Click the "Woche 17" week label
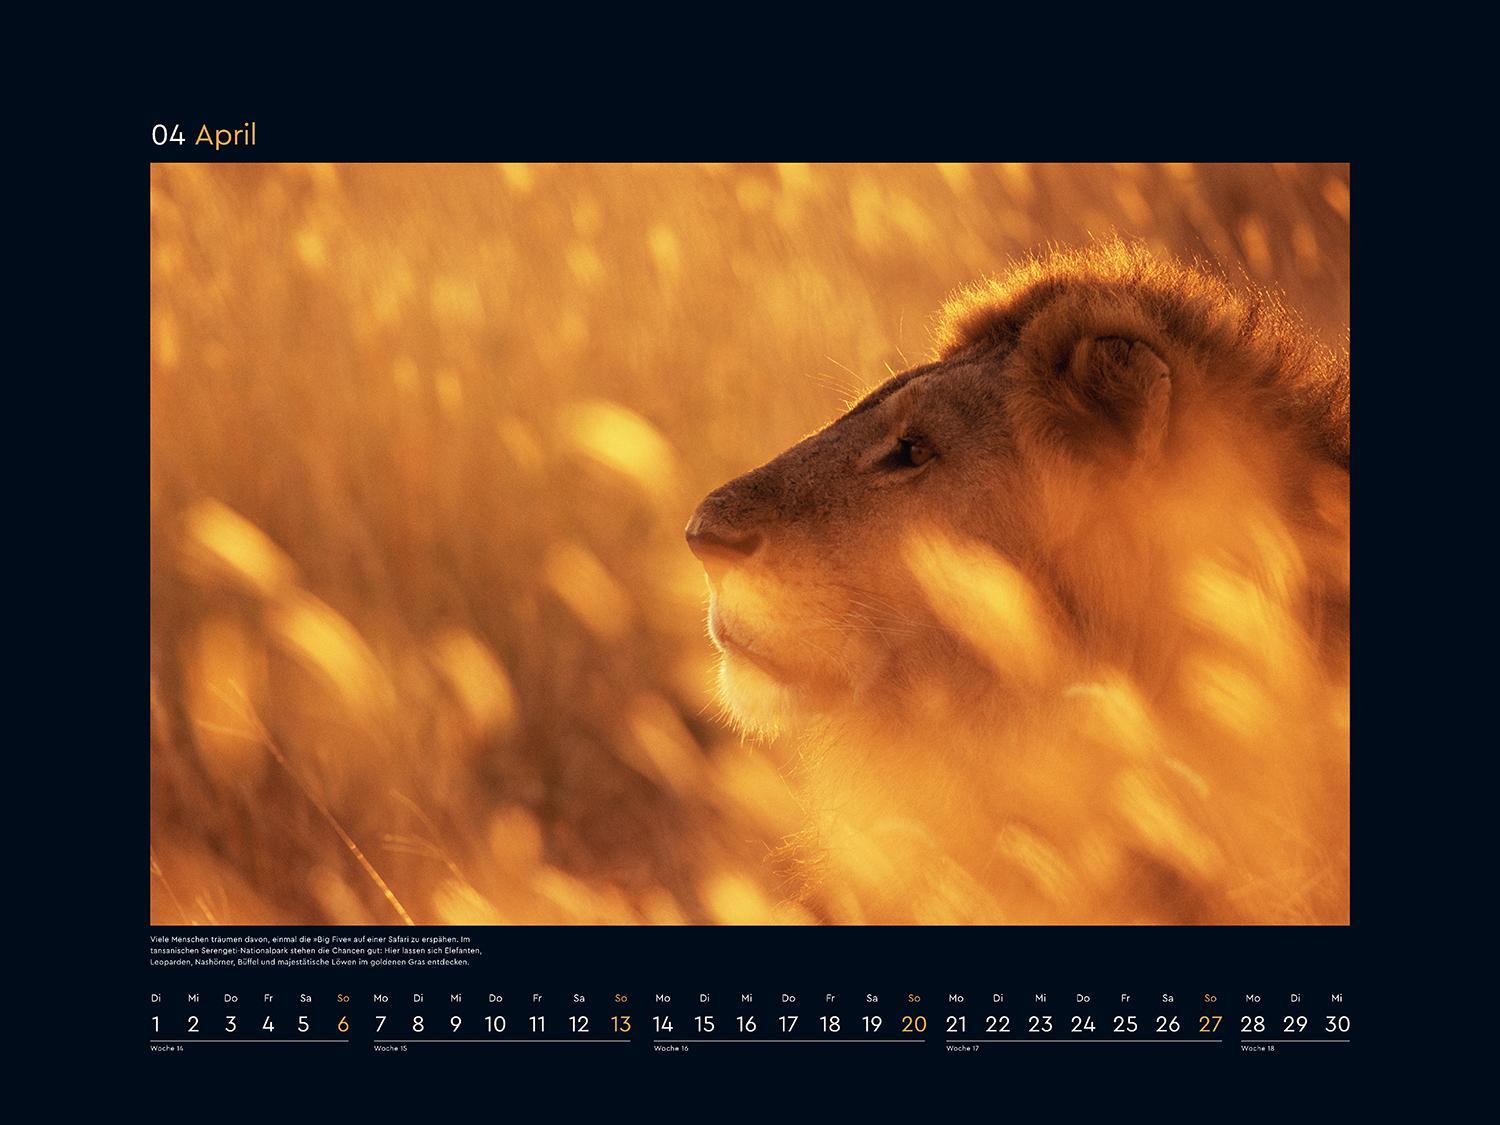The height and width of the screenshot is (1125, 1500). 962,1048
